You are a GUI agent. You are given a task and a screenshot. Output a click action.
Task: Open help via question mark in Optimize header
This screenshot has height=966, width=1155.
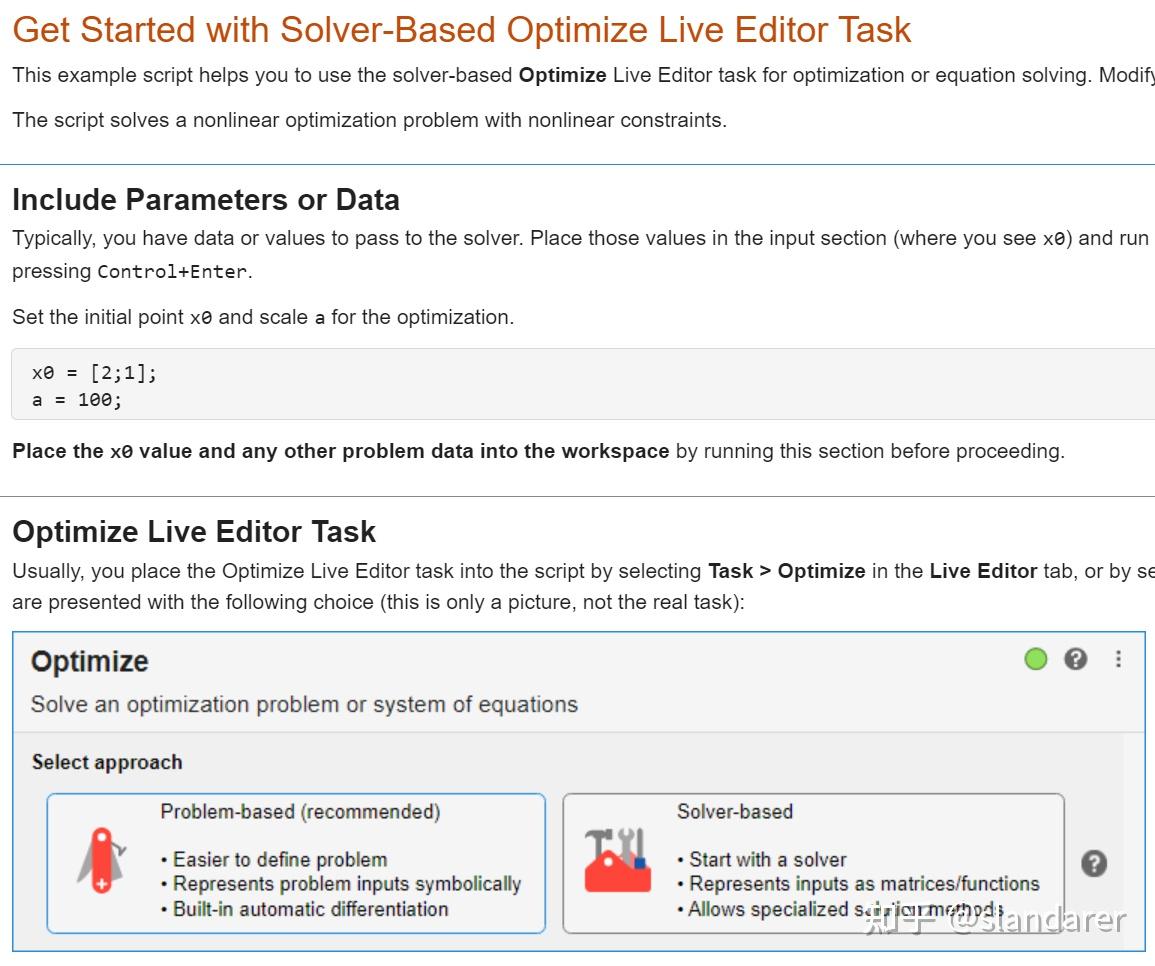pyautogui.click(x=1076, y=659)
